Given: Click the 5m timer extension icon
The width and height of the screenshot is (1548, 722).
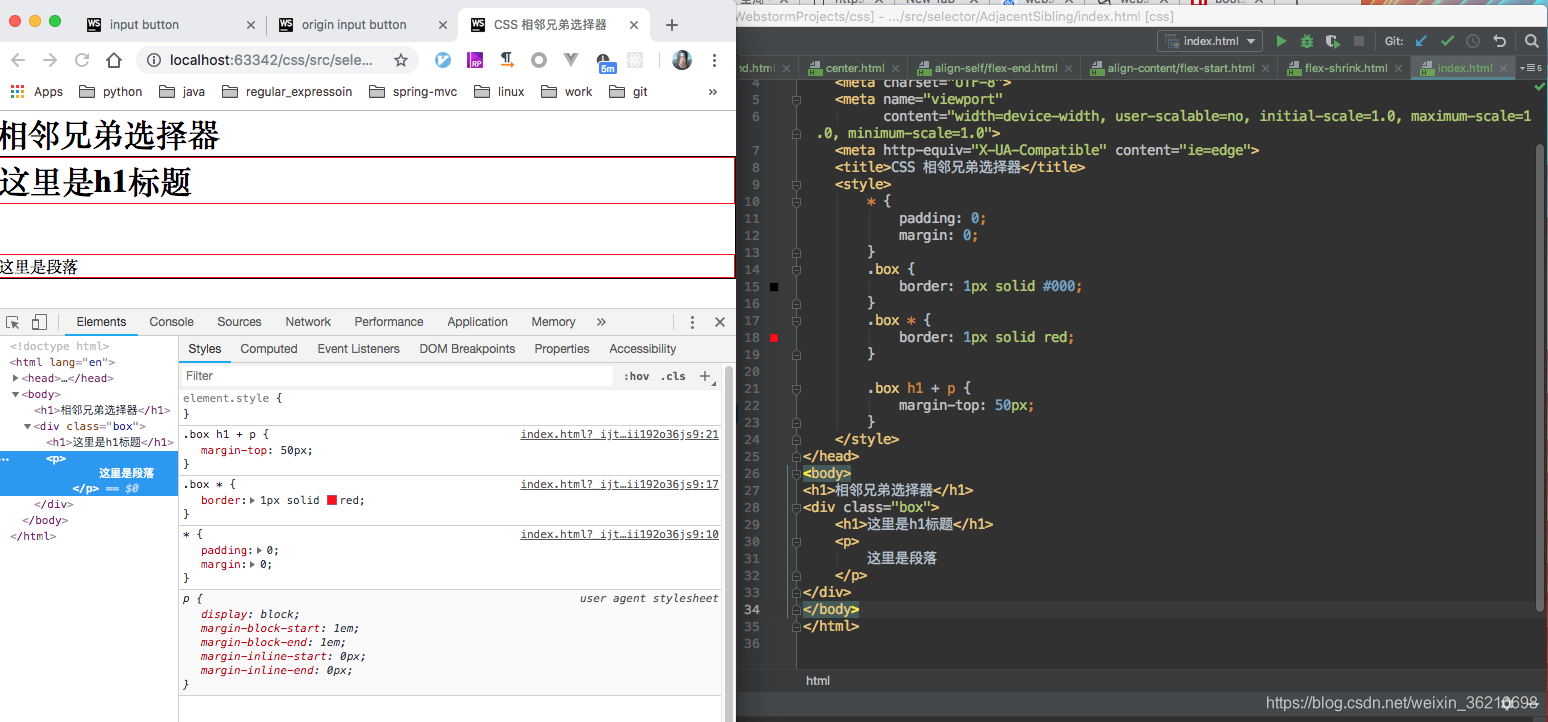Looking at the screenshot, I should (605, 63).
